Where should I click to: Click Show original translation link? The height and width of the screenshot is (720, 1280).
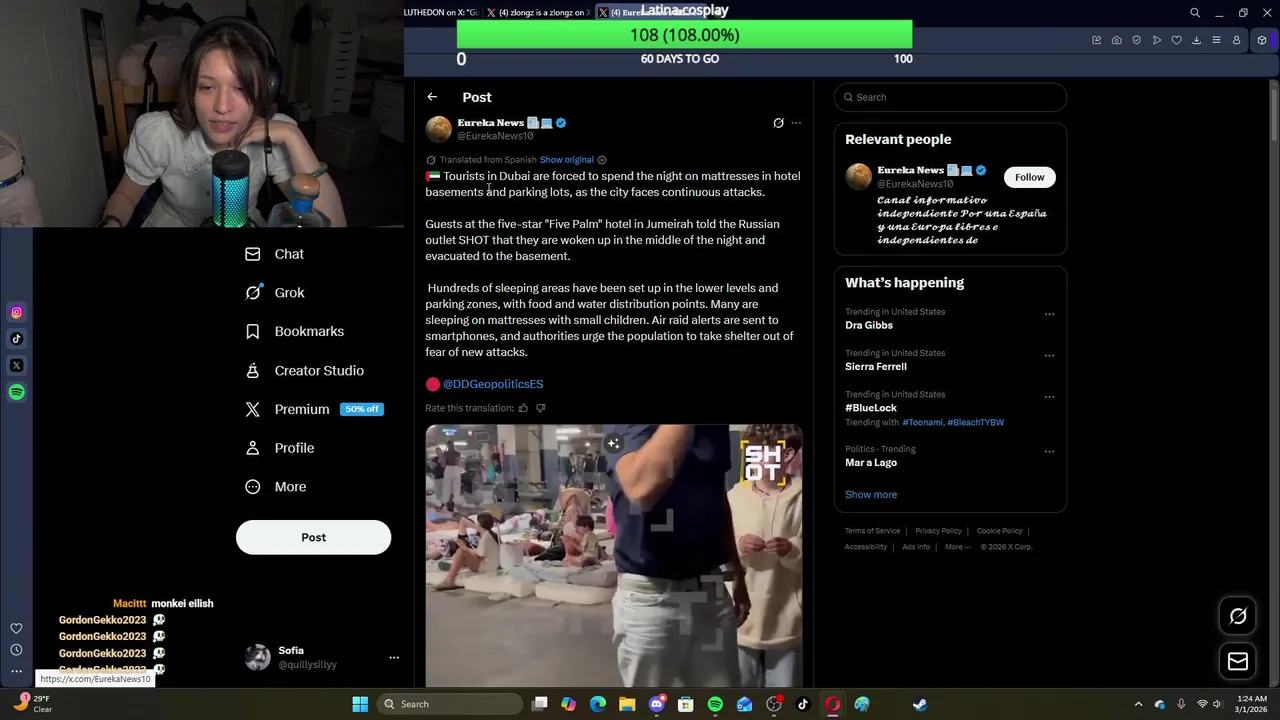click(566, 160)
